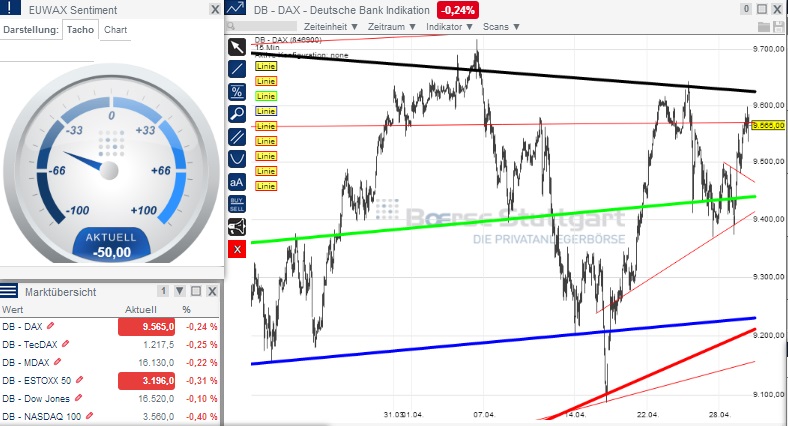This screenshot has height=426, width=788.
Task: Click the pencil icon next to DB - ESTOXX 50
Action: pos(79,380)
